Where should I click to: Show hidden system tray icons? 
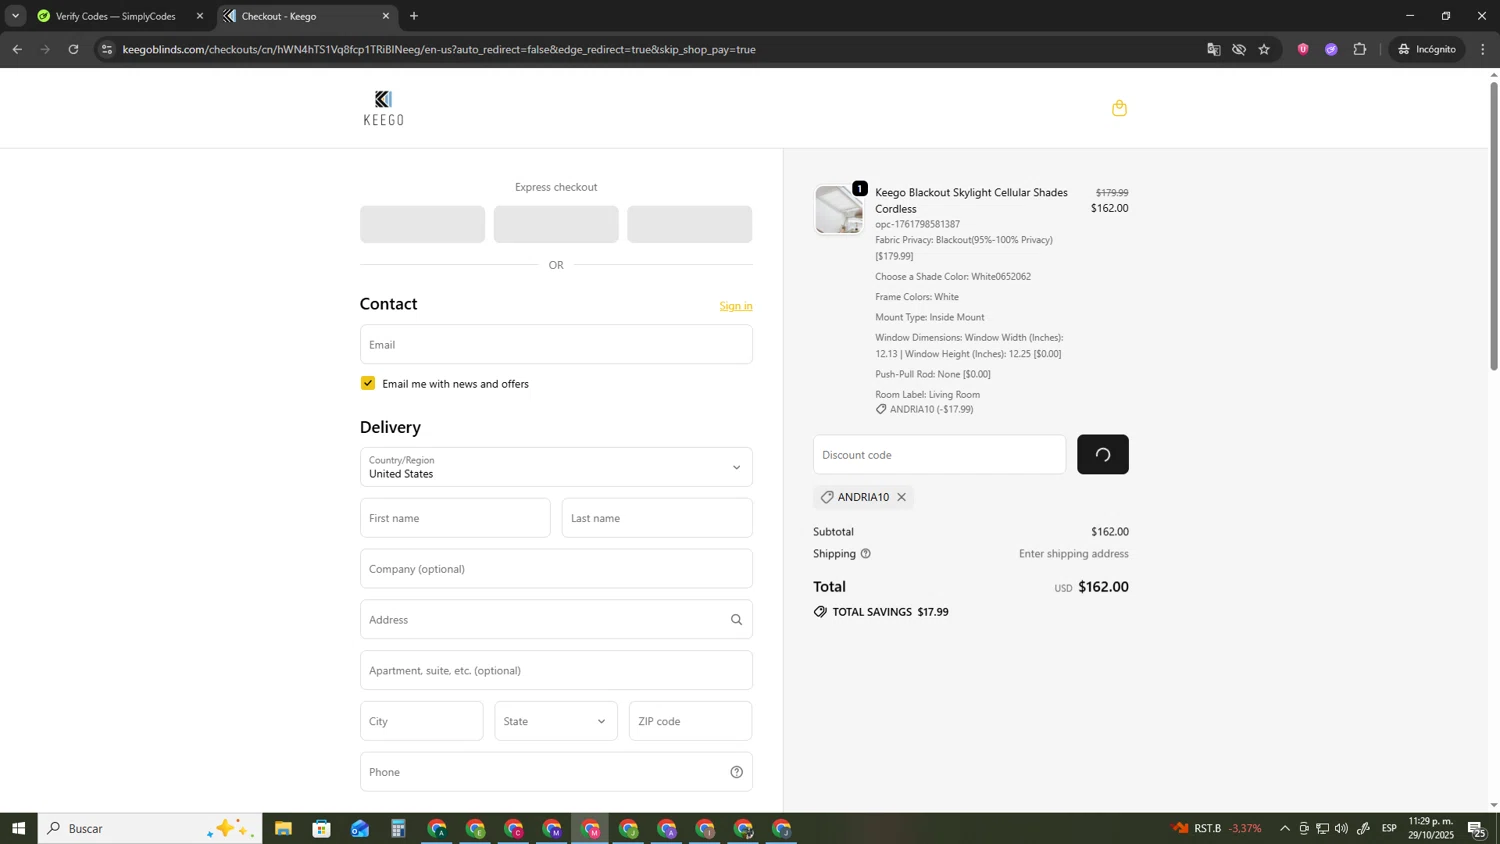pos(1285,829)
